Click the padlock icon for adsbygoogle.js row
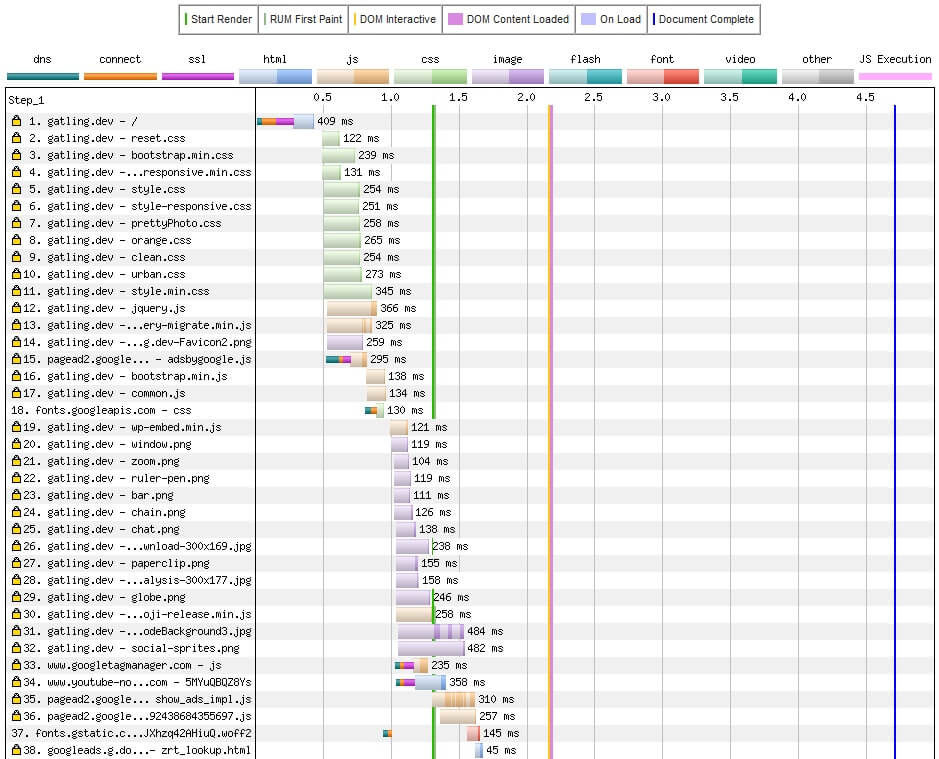 [x=16, y=359]
